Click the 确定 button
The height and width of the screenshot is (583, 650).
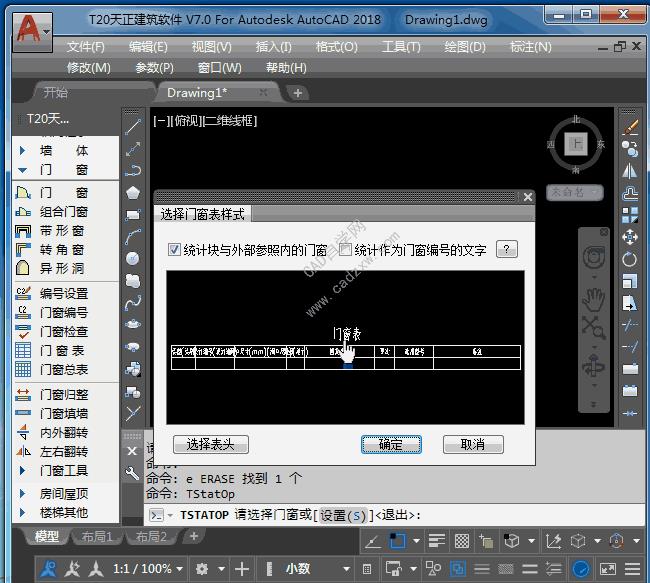pos(390,444)
